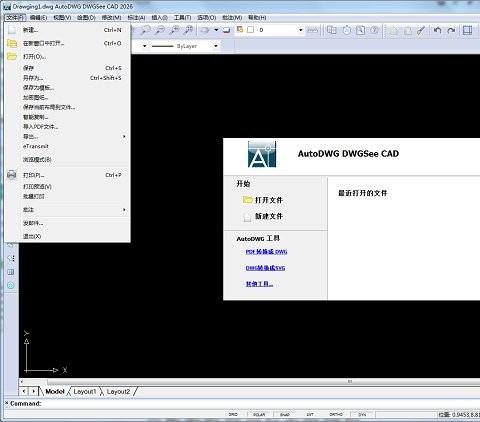480x422 pixels.
Task: Switch to the Model tab
Action: [55, 391]
